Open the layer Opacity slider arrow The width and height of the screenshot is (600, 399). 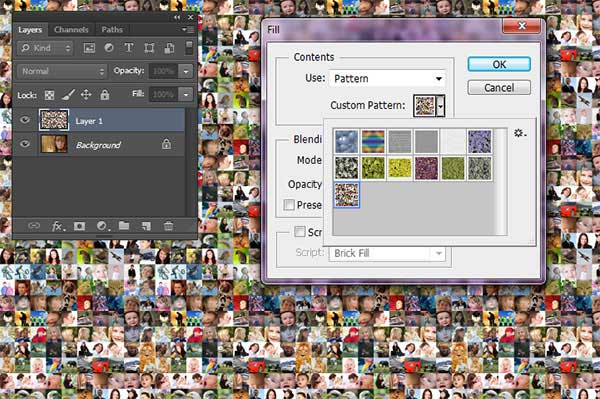[x=186, y=72]
